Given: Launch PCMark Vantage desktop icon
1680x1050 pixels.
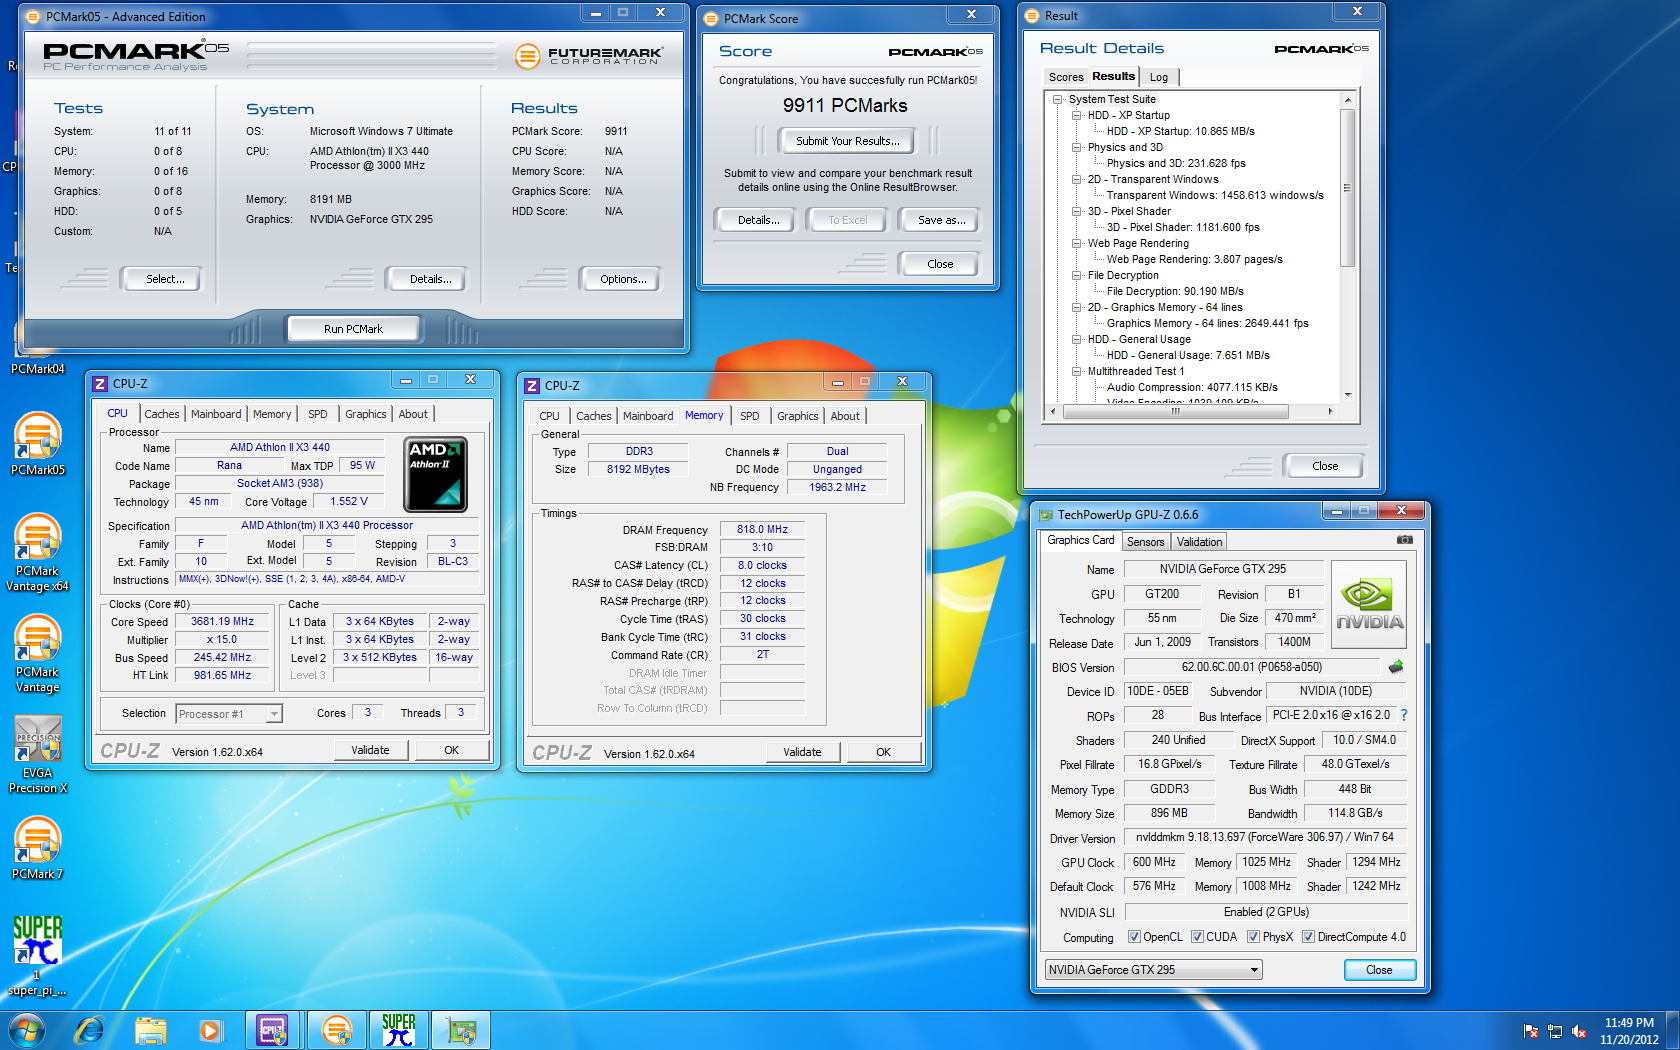Looking at the screenshot, I should [37, 653].
